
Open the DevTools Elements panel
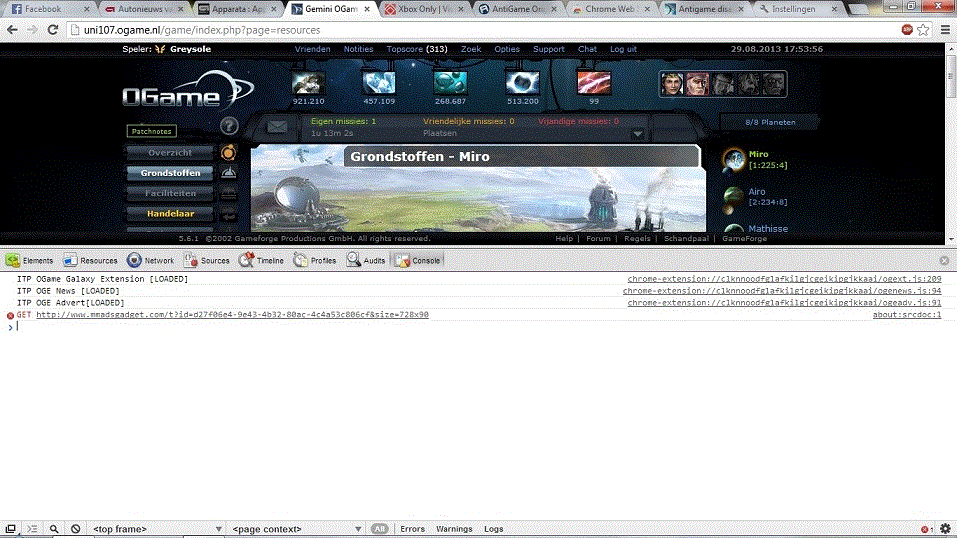click(x=29, y=260)
